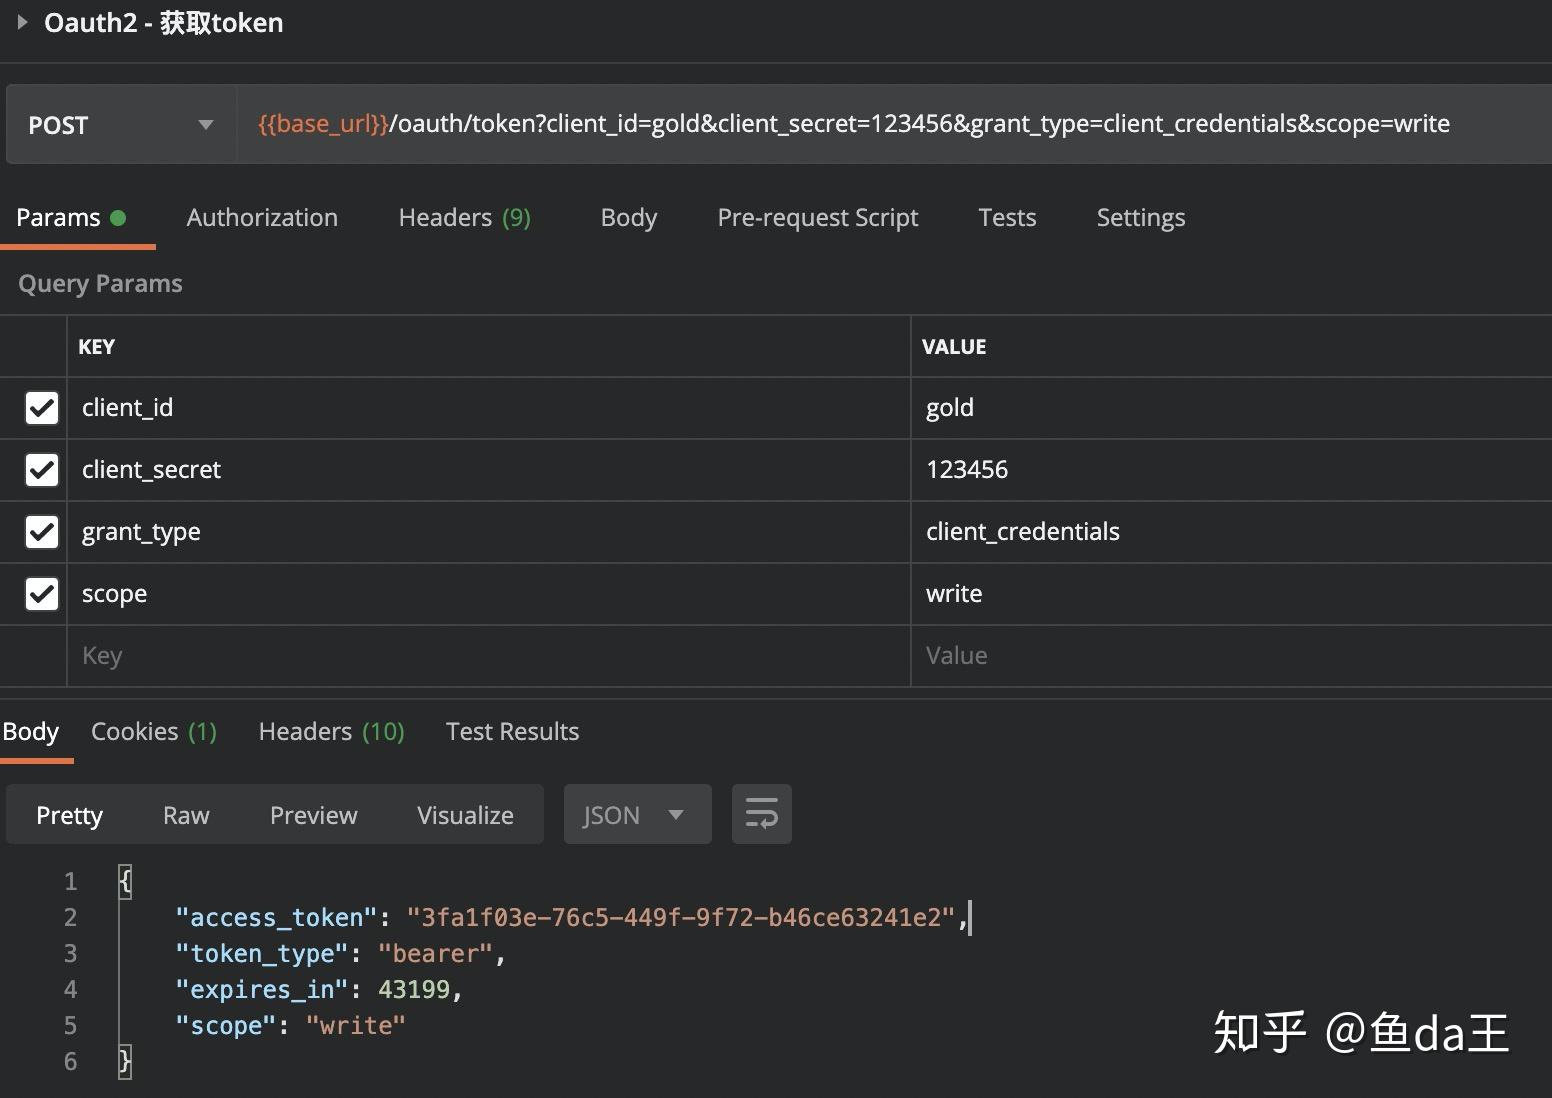Click the value cell containing 123456
The width and height of the screenshot is (1552, 1098).
coord(1232,470)
